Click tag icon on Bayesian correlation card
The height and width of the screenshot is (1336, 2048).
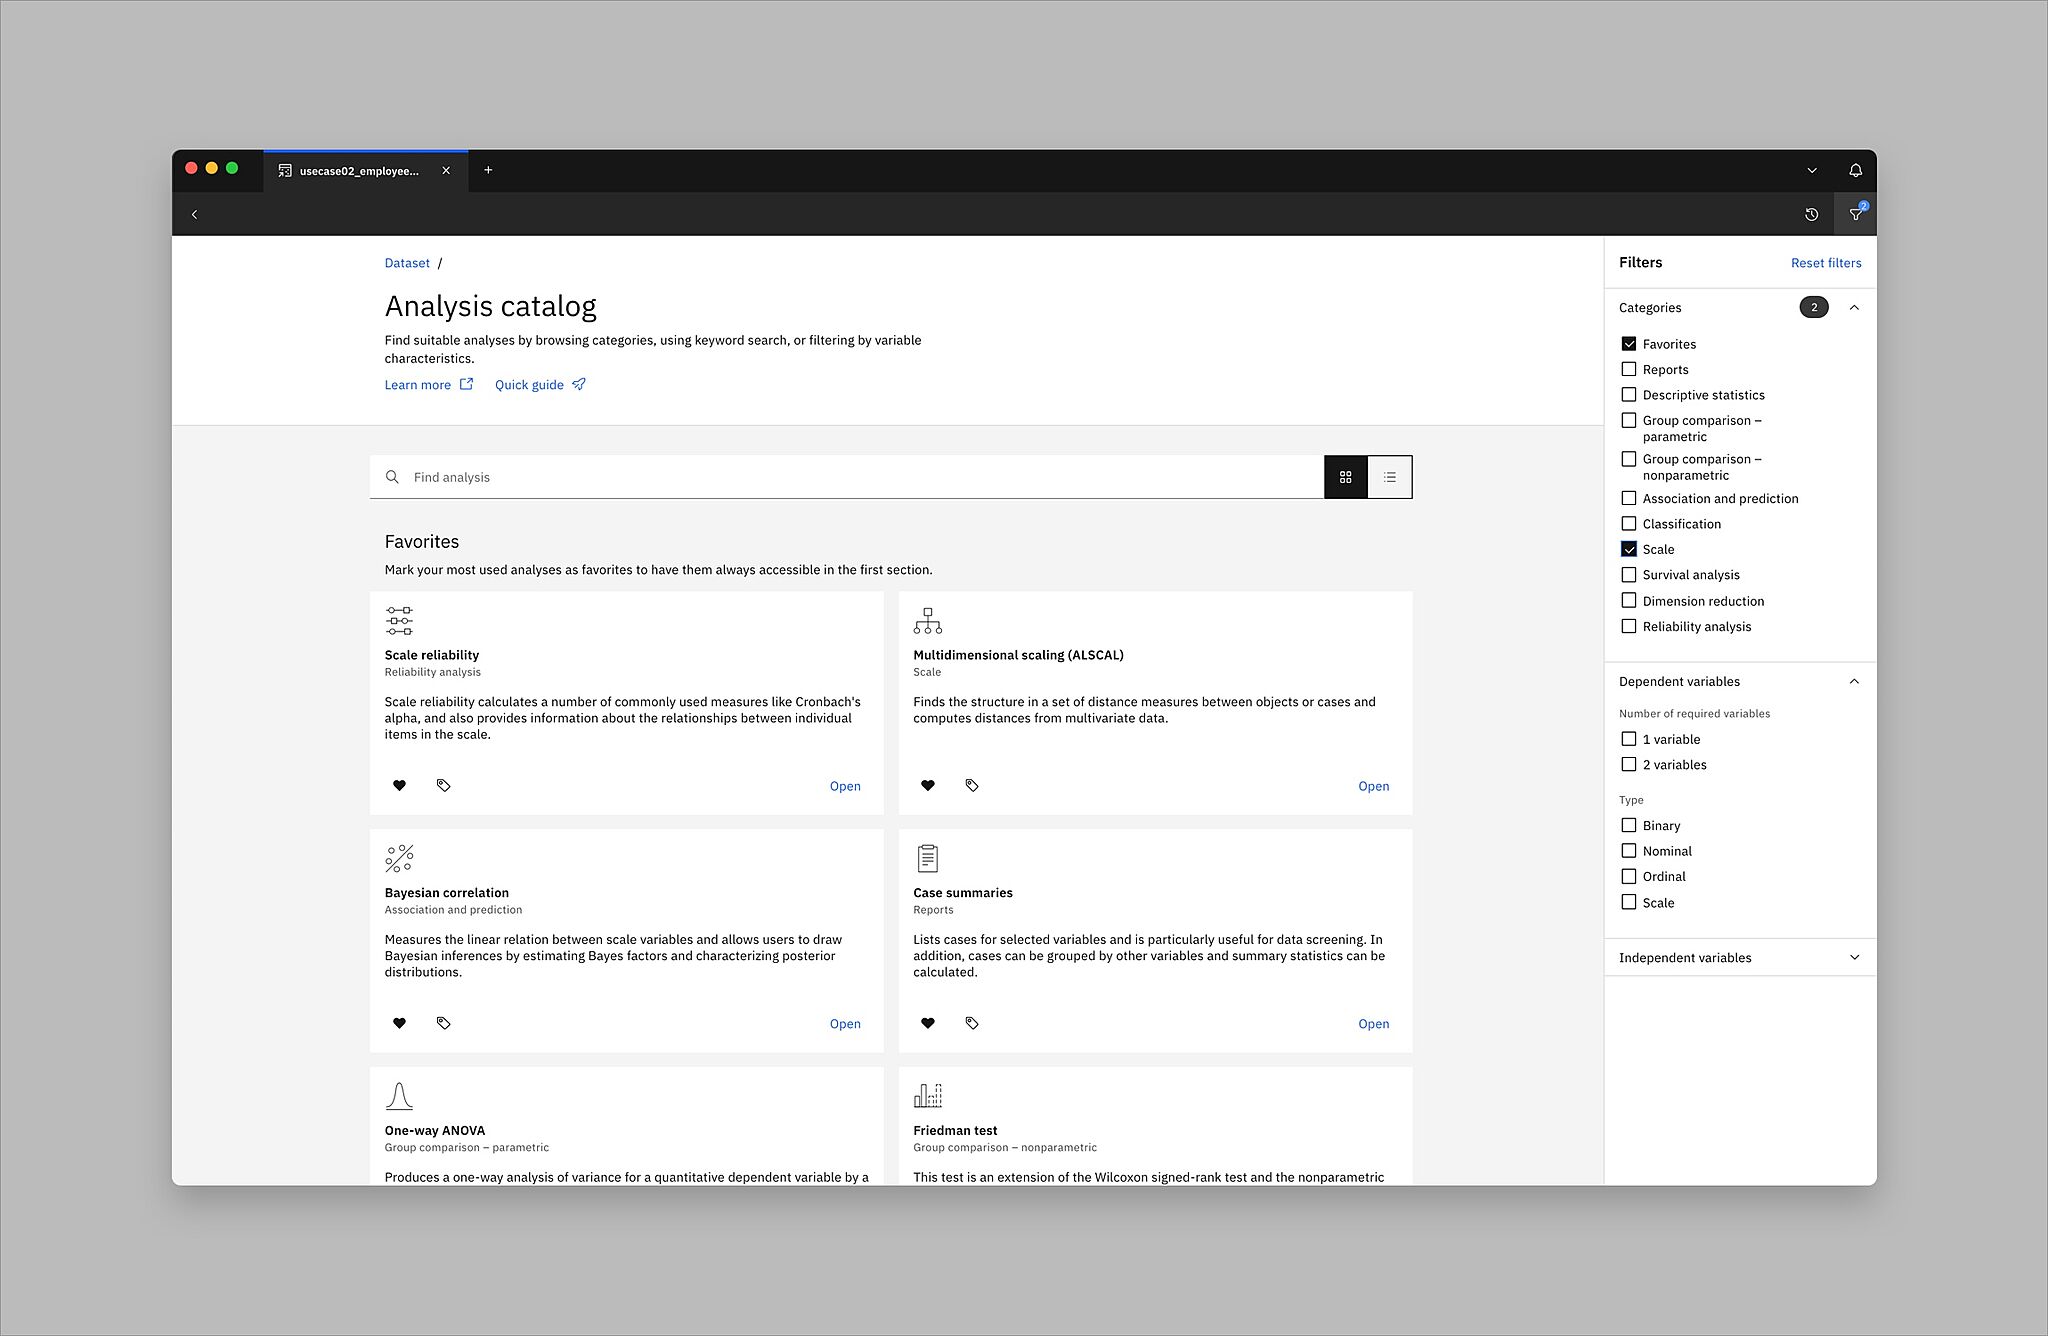(443, 1023)
